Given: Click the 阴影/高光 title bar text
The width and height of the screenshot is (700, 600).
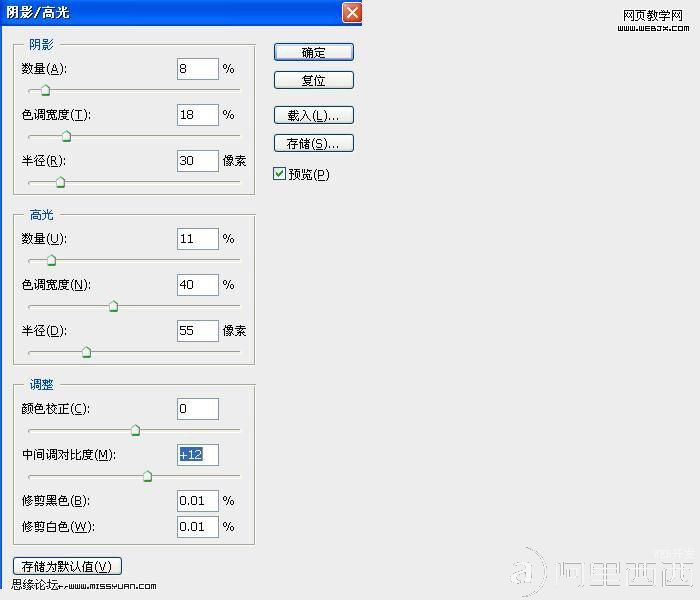Looking at the screenshot, I should [38, 12].
